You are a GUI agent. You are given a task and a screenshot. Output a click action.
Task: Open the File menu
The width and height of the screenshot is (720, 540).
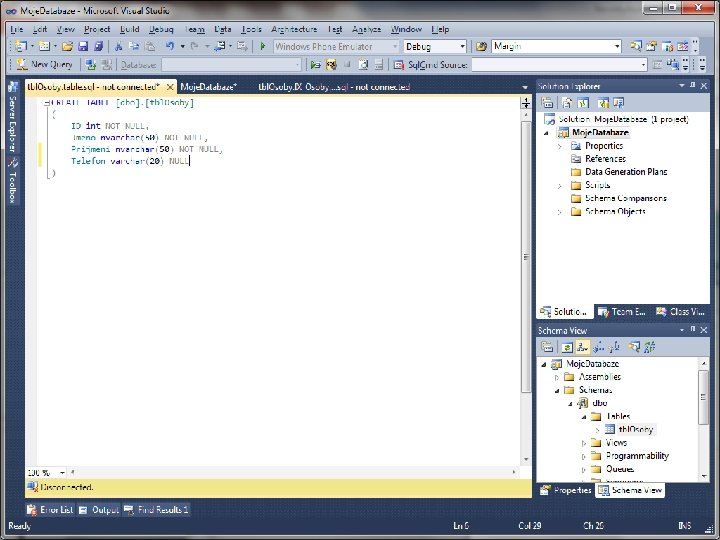coord(17,29)
